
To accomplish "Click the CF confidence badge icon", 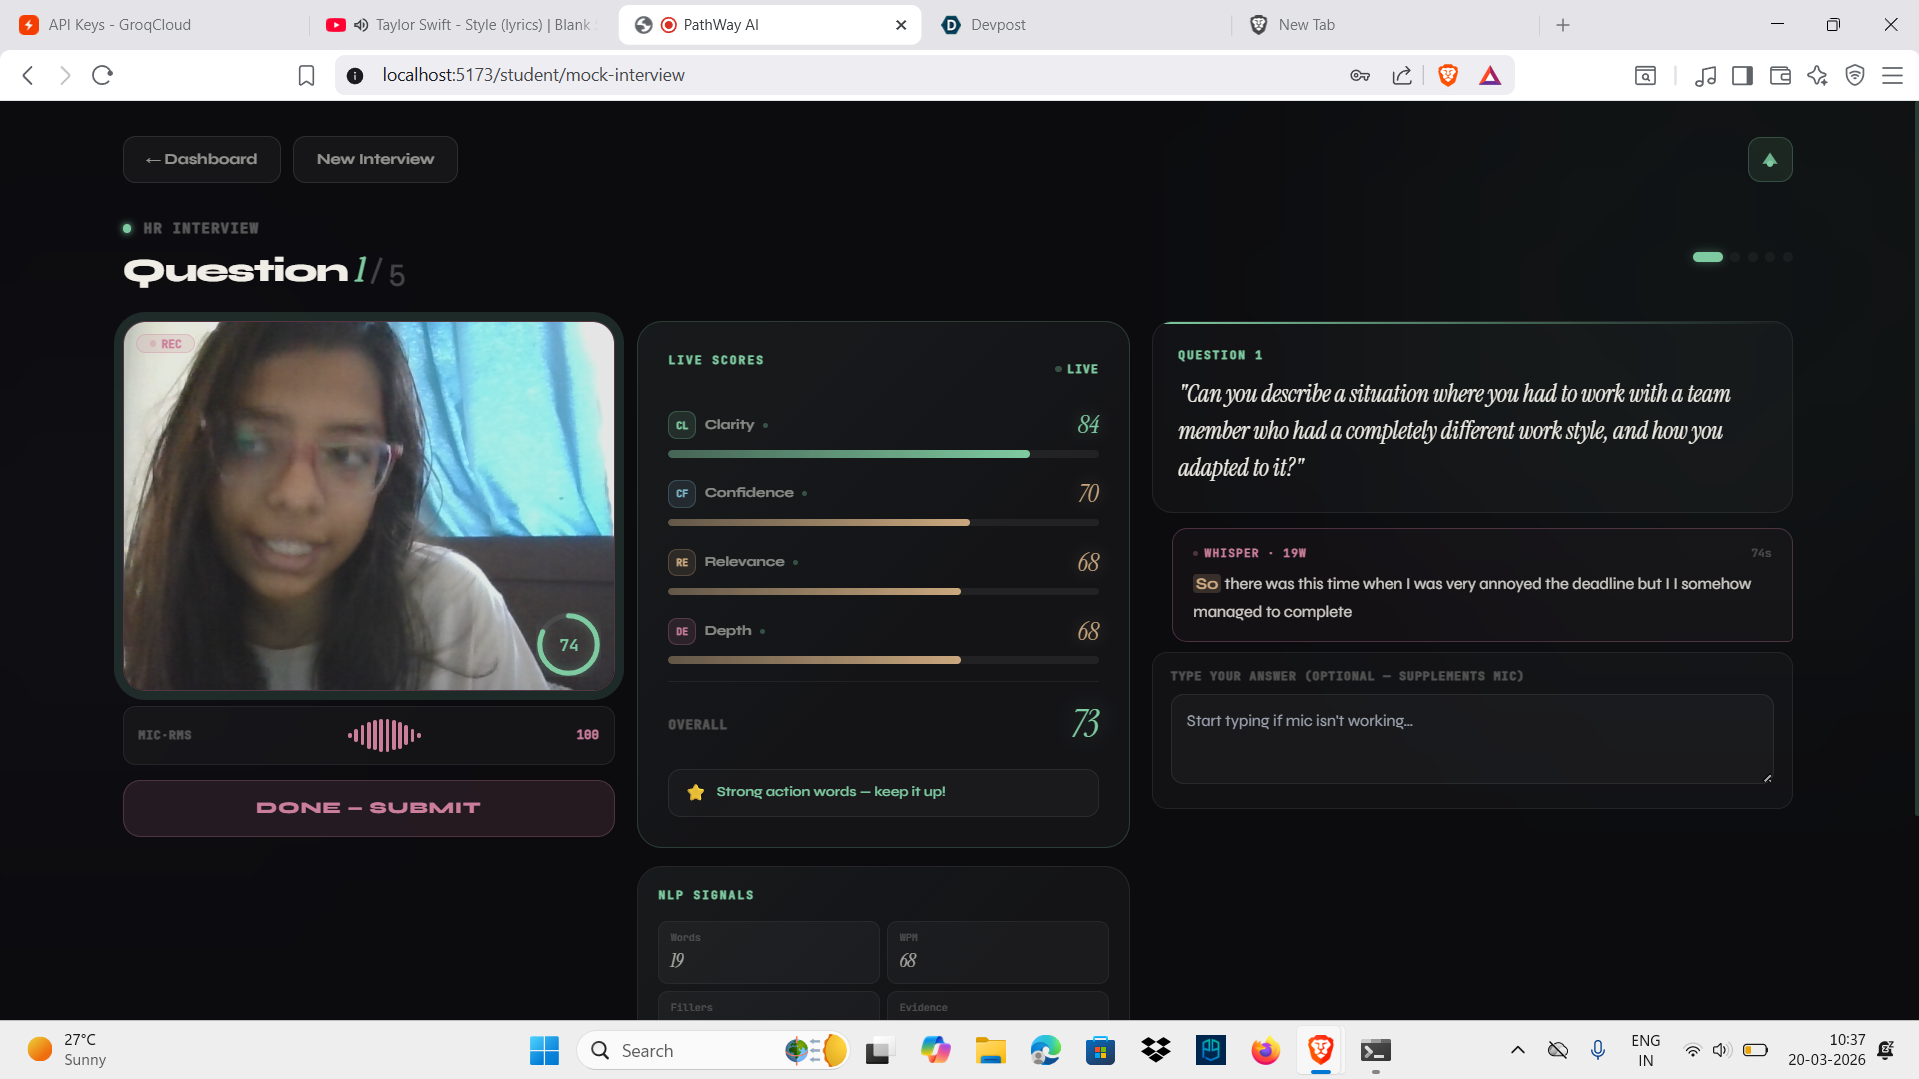I will coord(681,493).
